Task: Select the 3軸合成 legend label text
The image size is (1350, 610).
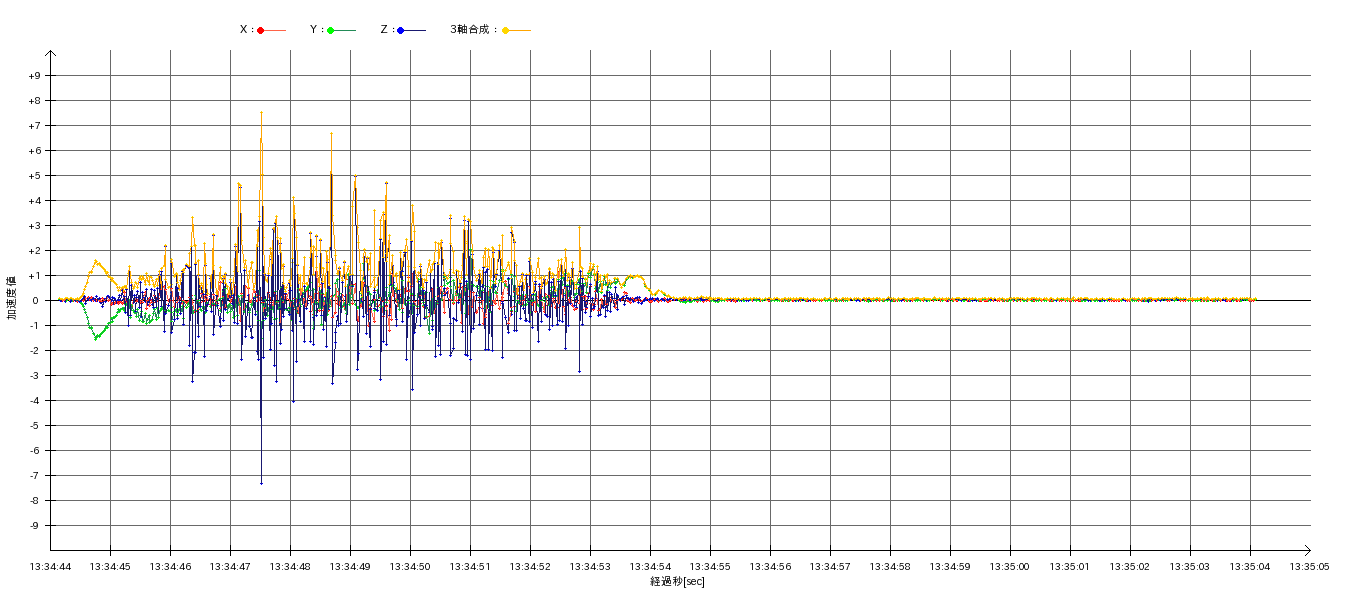Action: (x=472, y=30)
